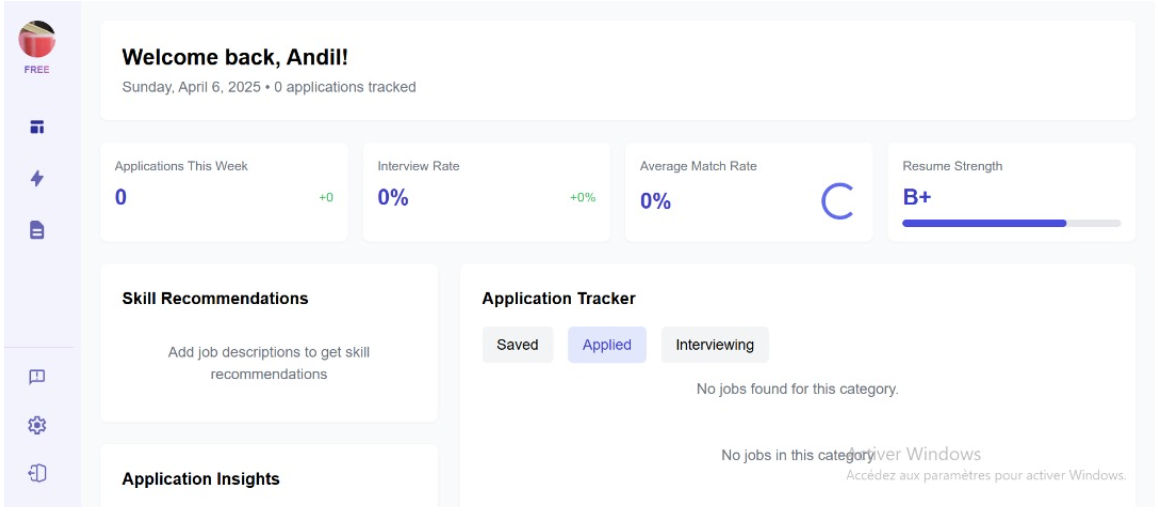The image size is (1158, 514).
Task: Open the dashboard layout icon in sidebar
Action: (x=37, y=127)
